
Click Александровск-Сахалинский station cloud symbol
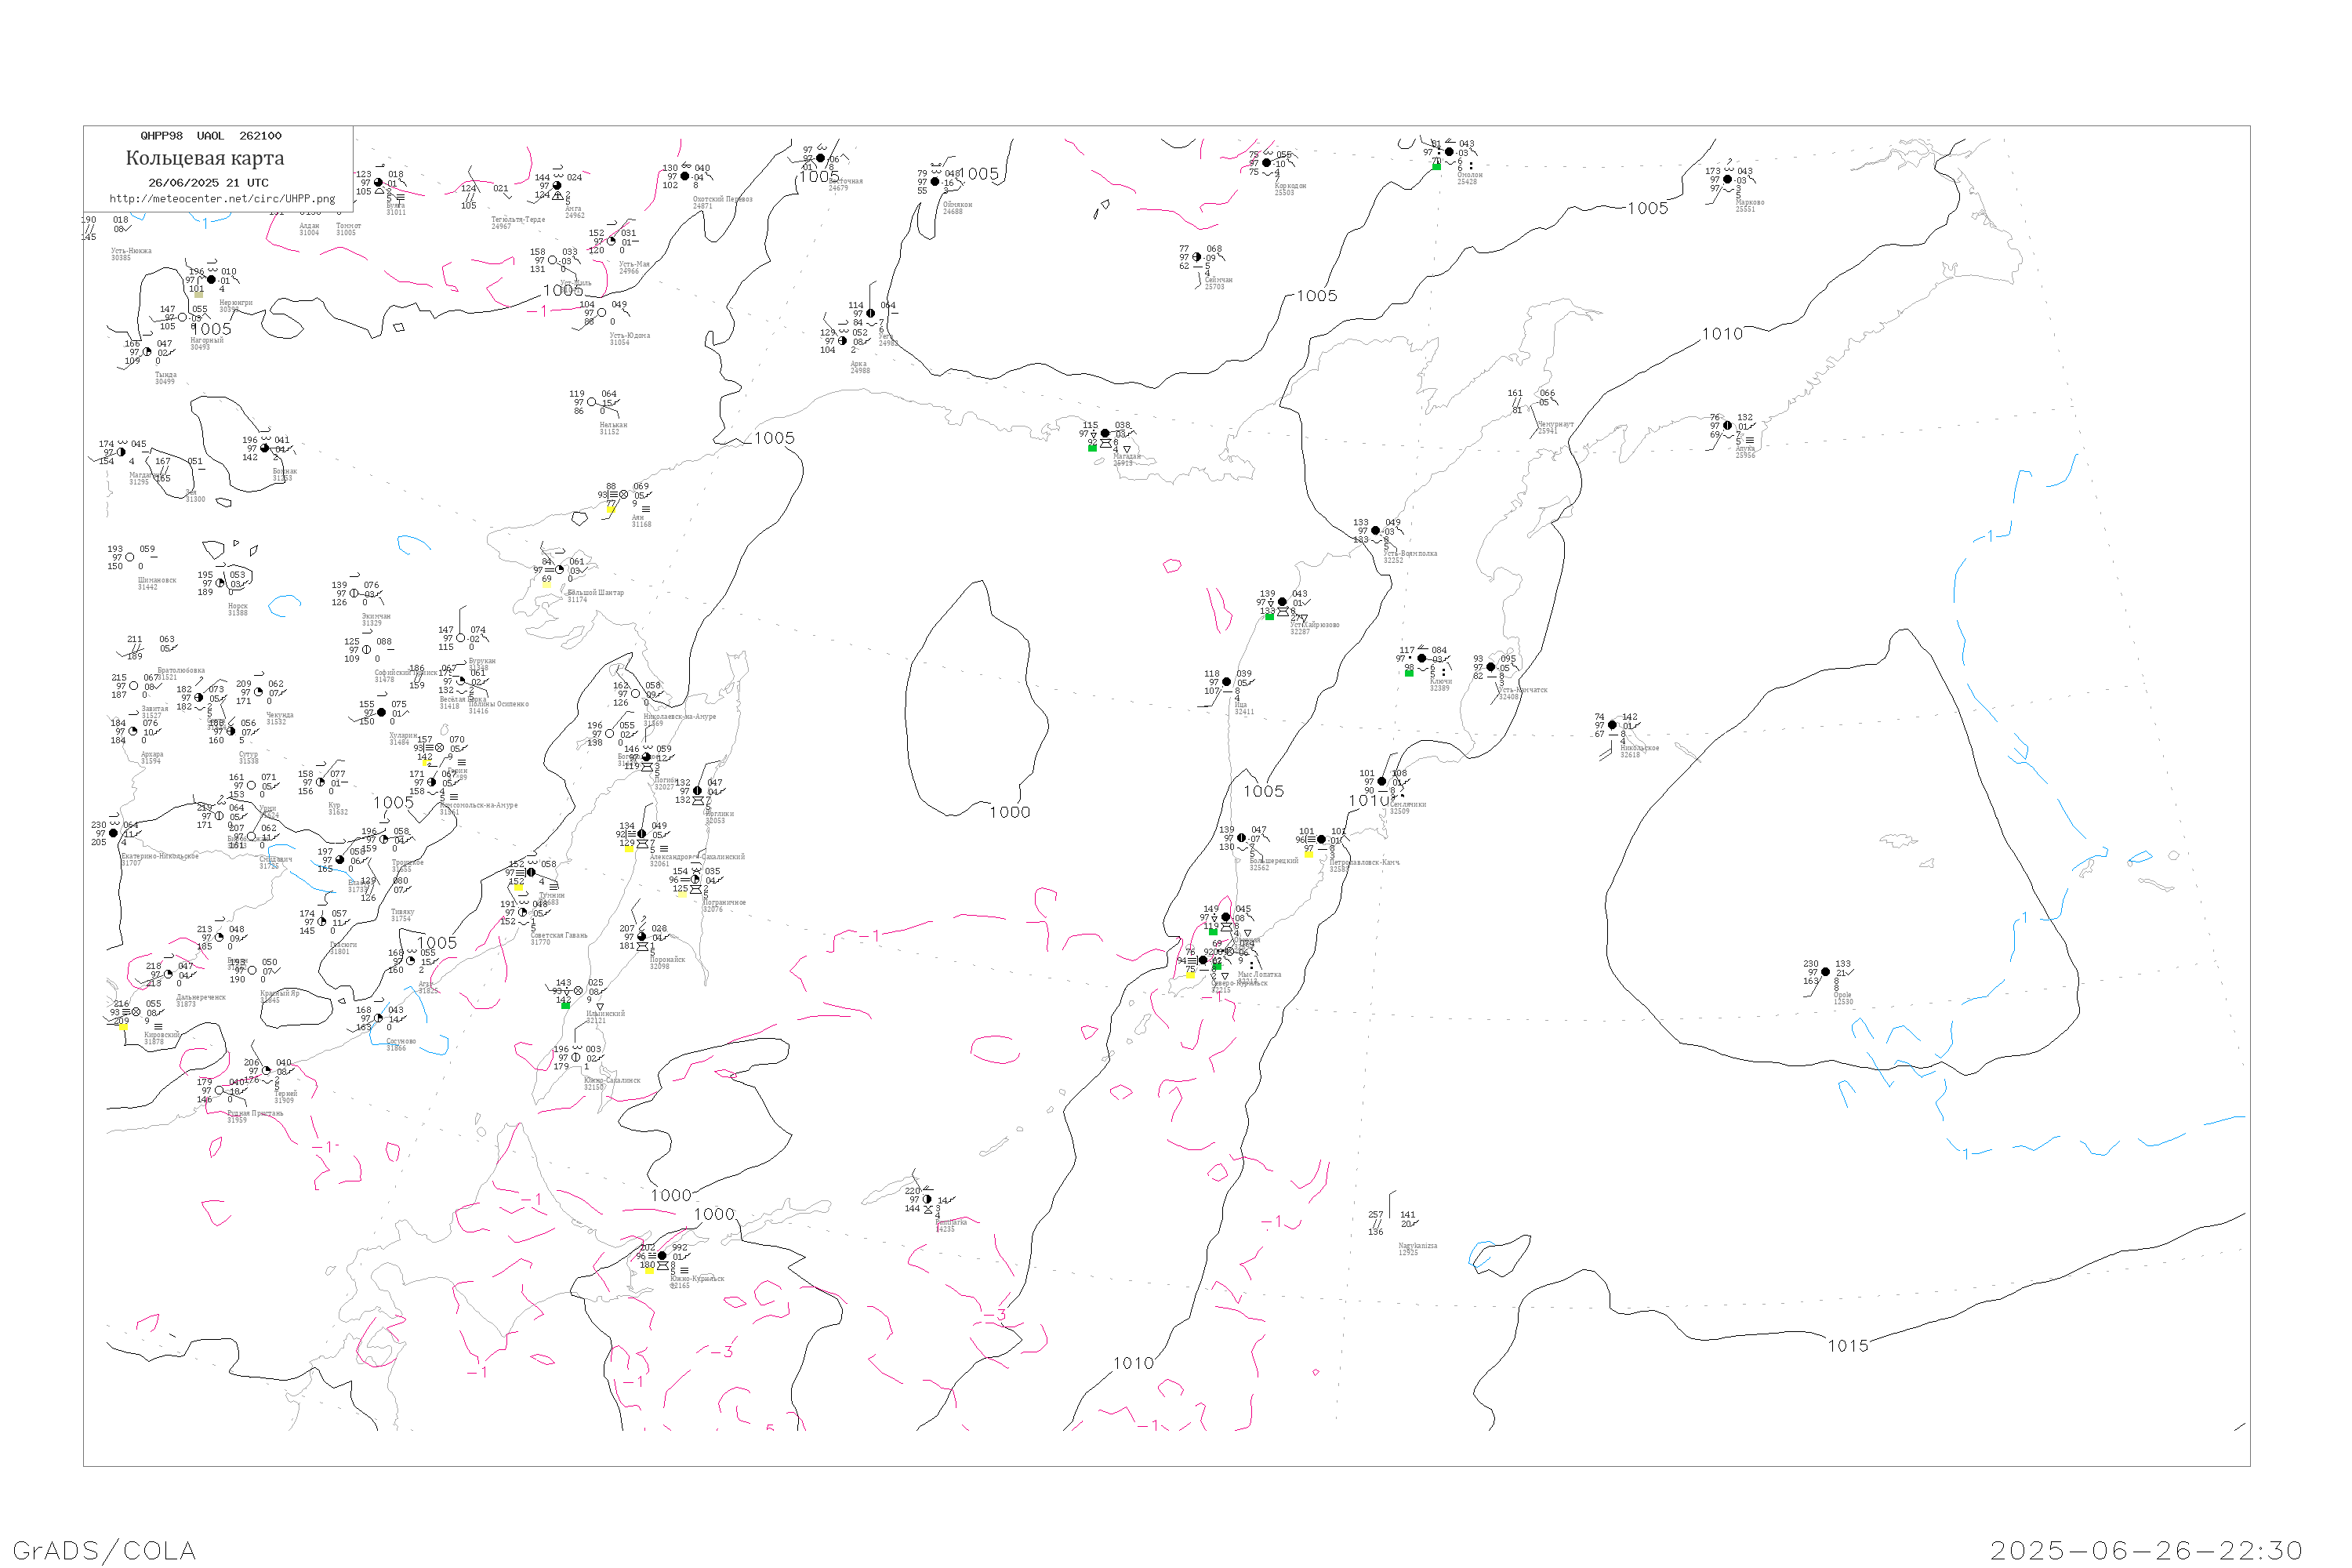[642, 834]
